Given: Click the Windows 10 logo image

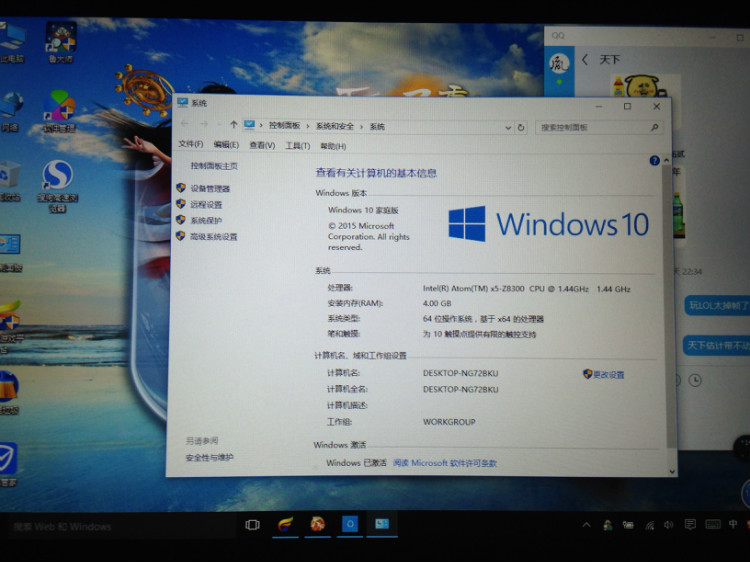Looking at the screenshot, I should click(x=548, y=223).
